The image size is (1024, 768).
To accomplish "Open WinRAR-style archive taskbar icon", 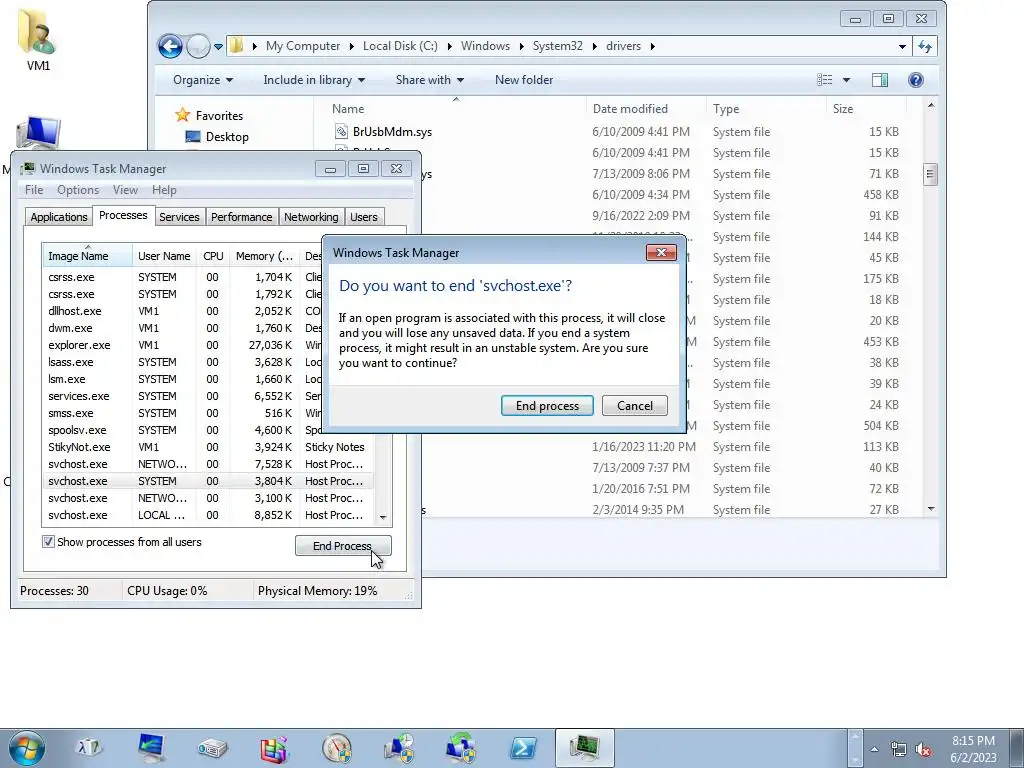I will [274, 748].
